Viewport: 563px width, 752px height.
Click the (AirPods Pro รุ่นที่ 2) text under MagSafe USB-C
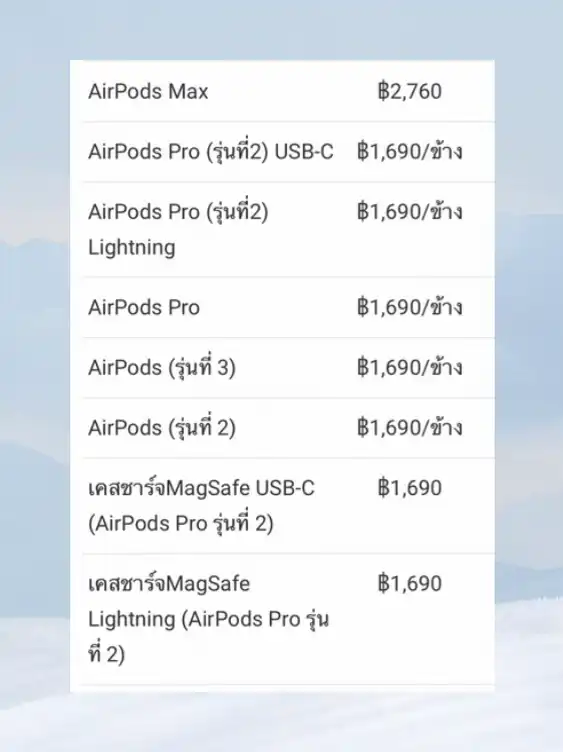click(181, 523)
